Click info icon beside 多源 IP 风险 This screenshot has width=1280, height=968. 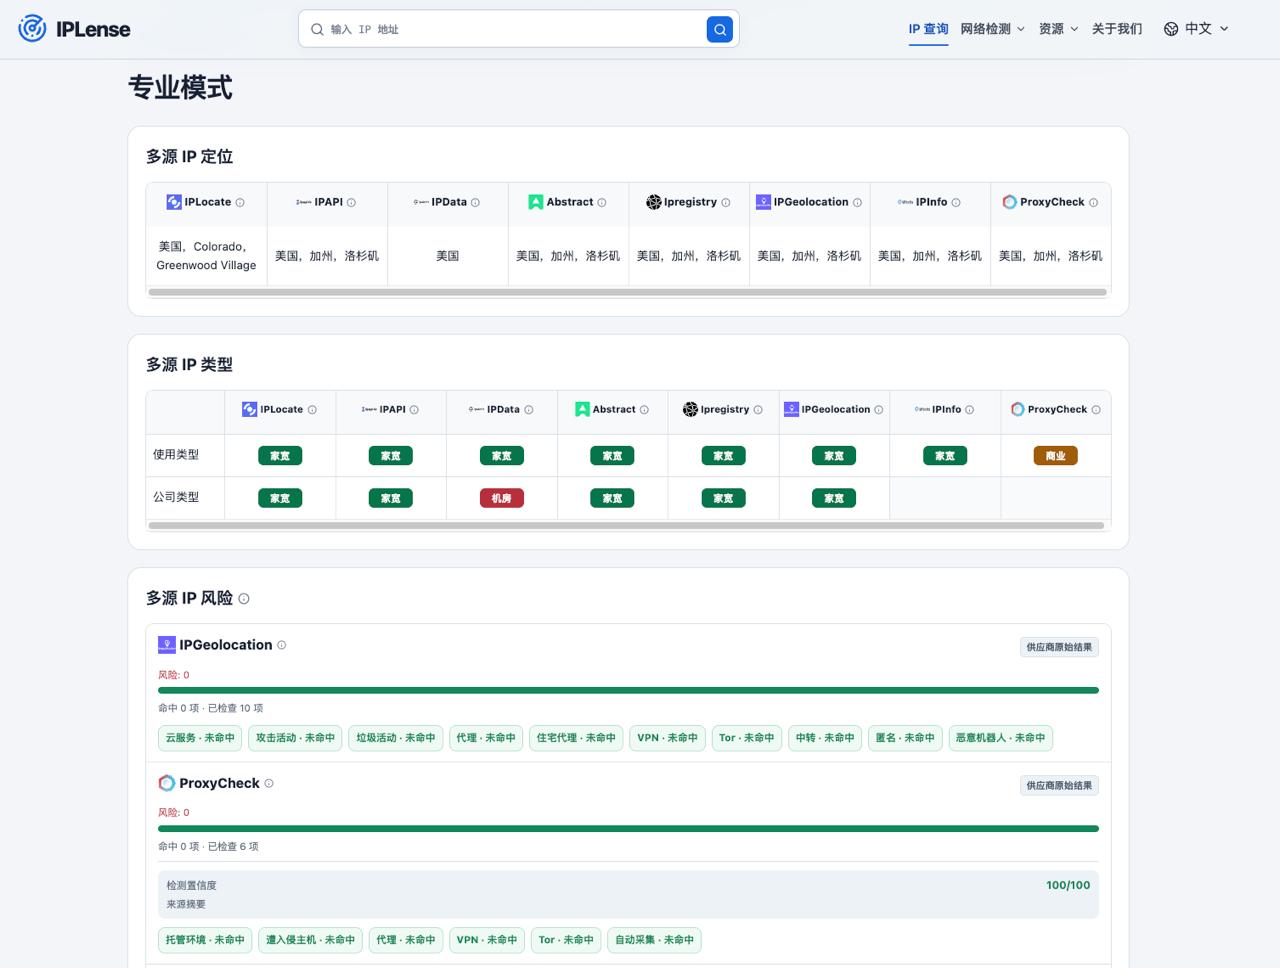point(244,599)
